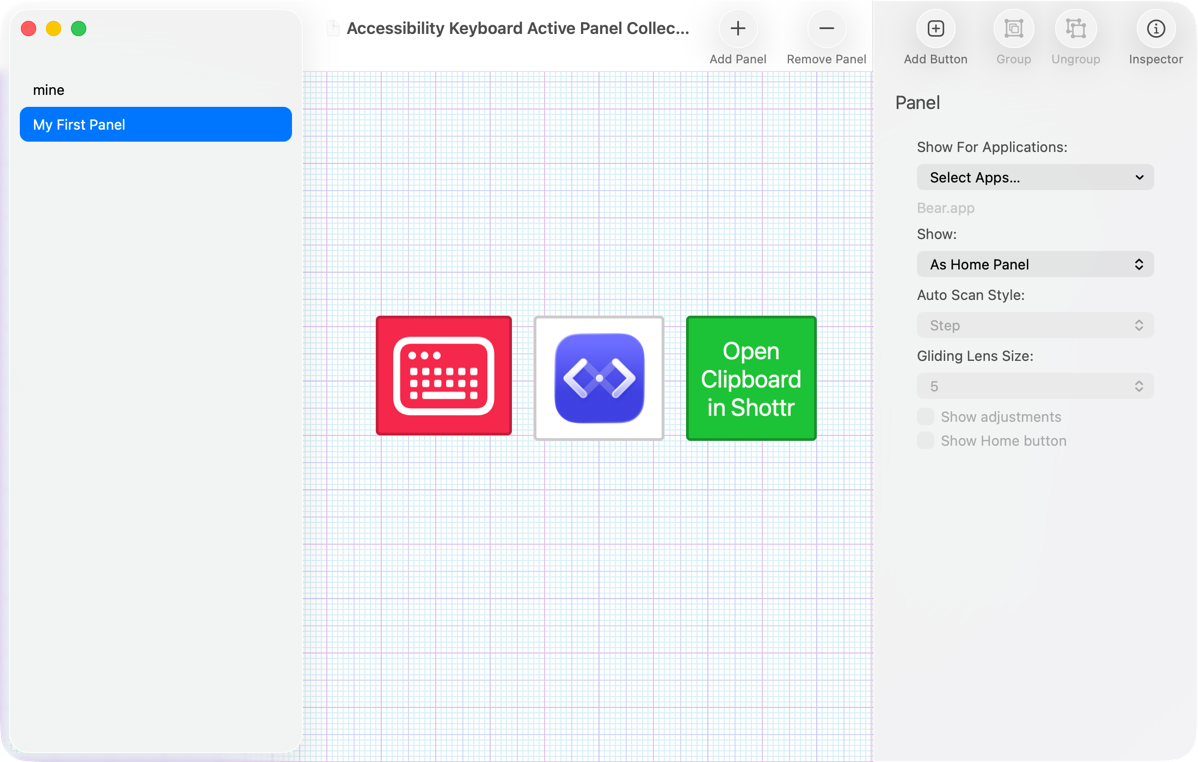Click the Bear.app label under Select Apps
Screen dimensions: 1198x762
coord(946,208)
